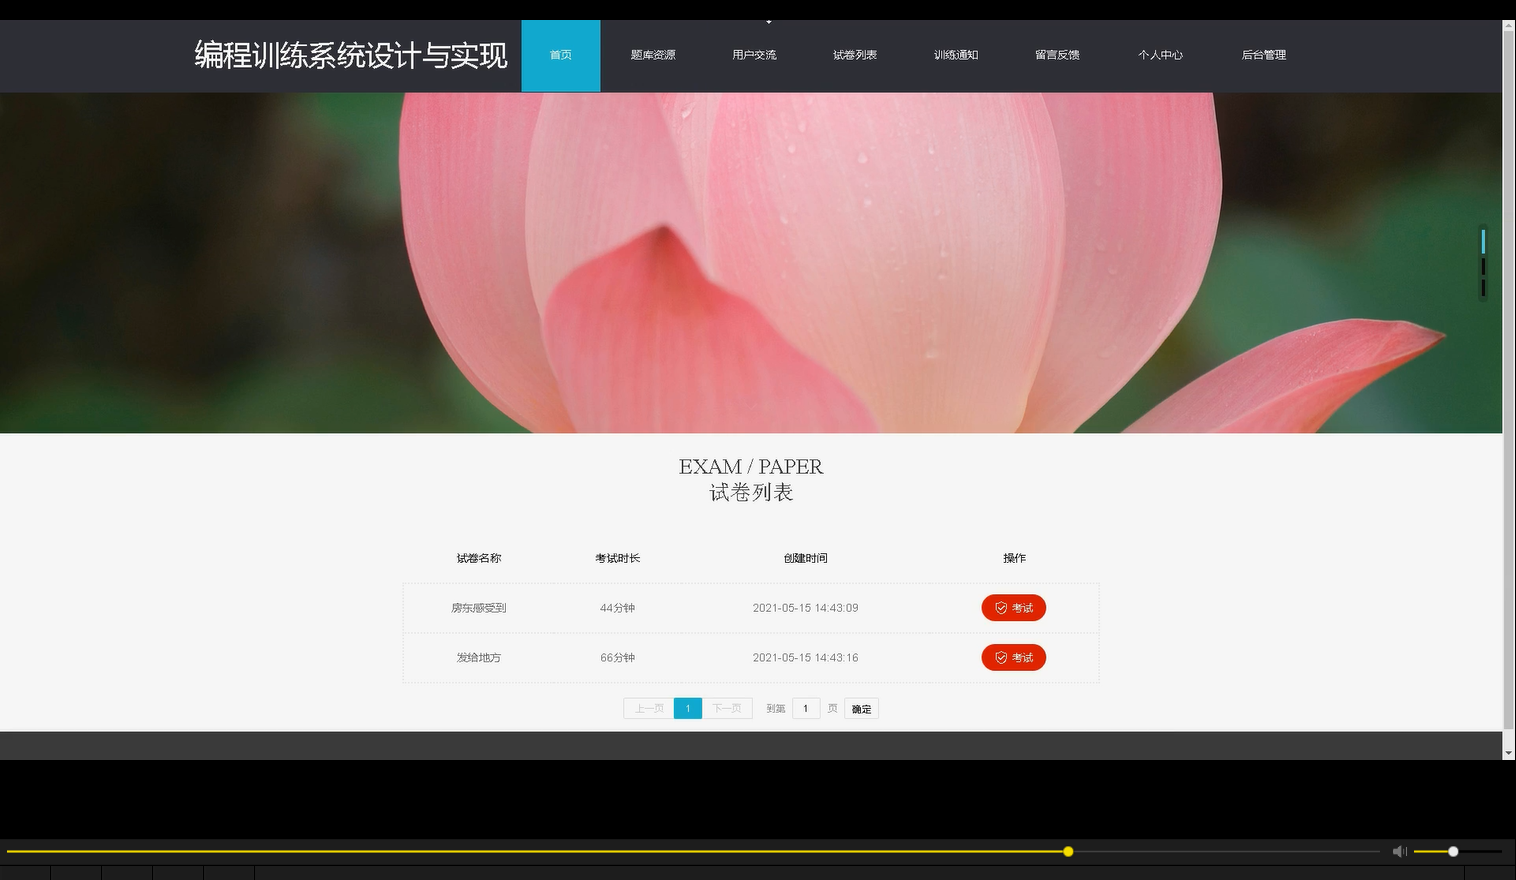Click the 44分钟 duration cell
This screenshot has width=1516, height=880.
pyautogui.click(x=617, y=608)
